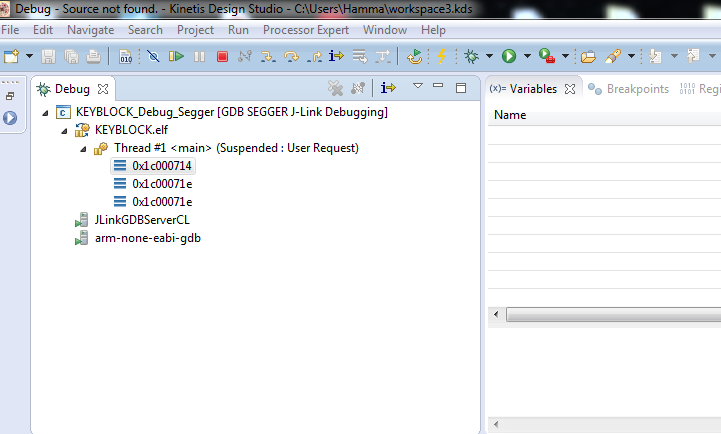
Task: Open the Search menu
Action: point(145,30)
